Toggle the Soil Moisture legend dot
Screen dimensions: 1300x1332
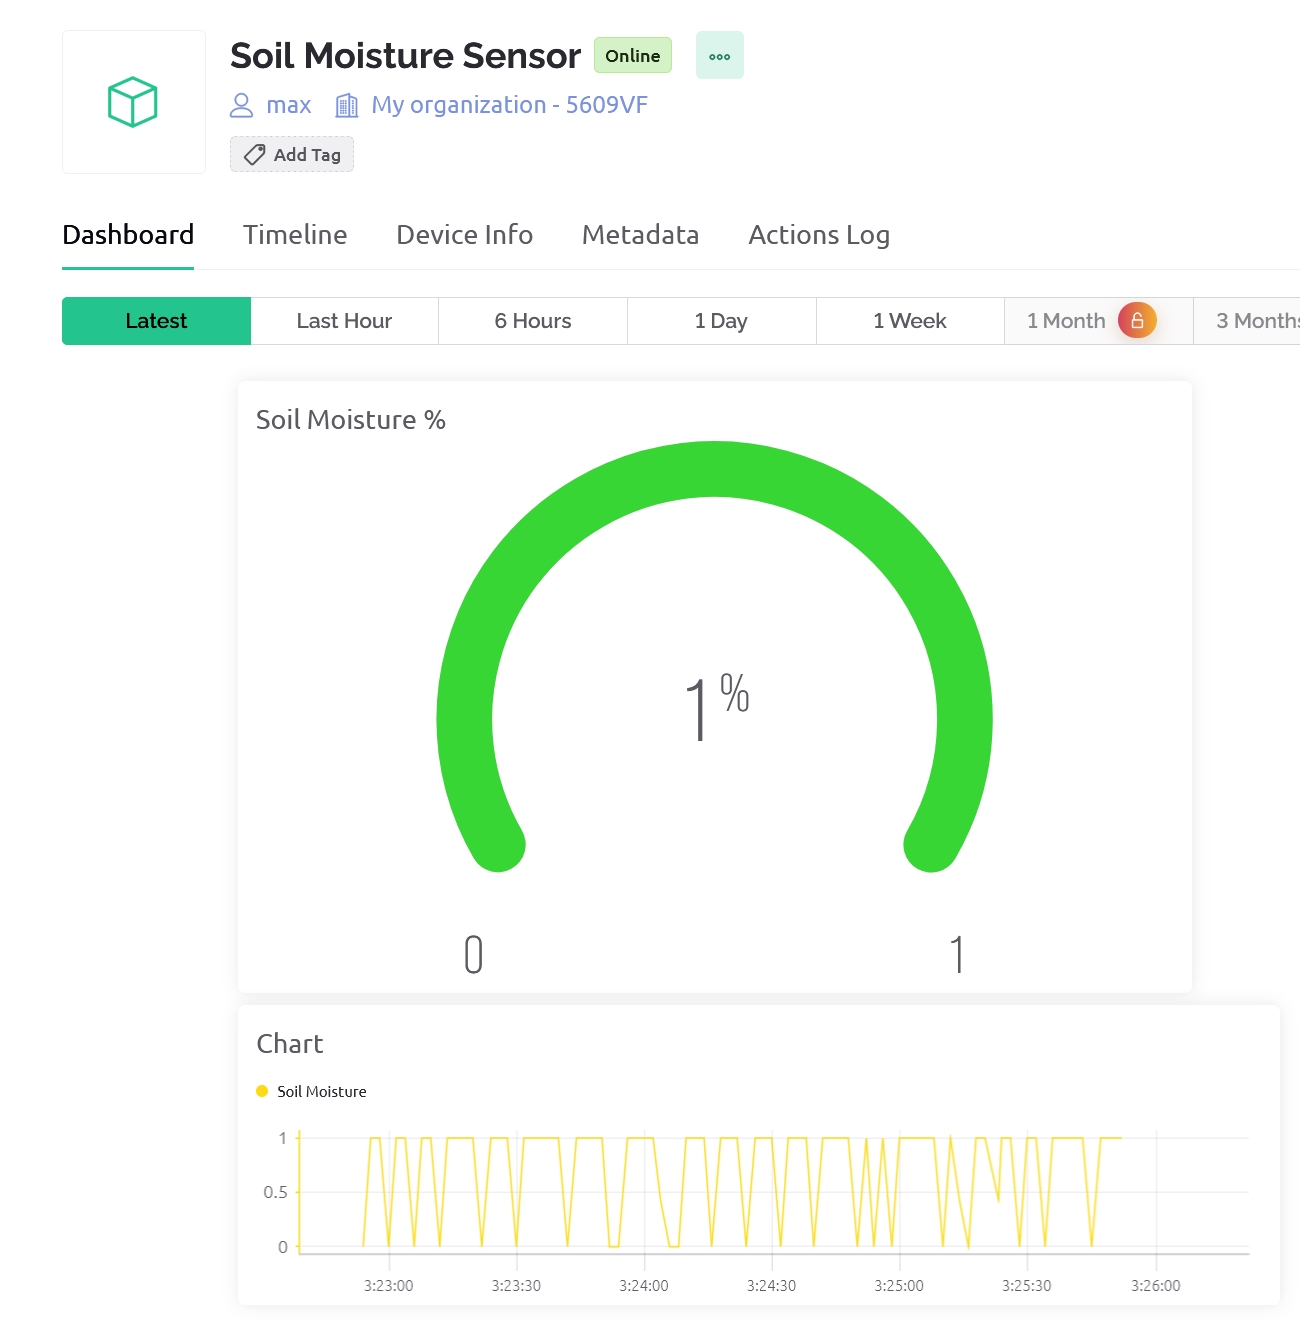[x=262, y=1091]
